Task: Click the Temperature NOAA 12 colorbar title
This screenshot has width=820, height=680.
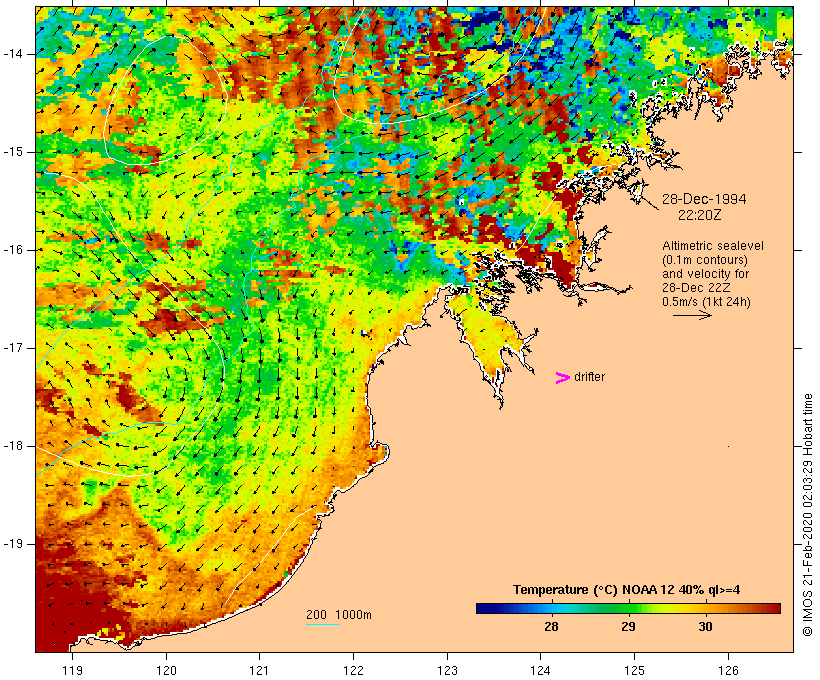Action: pos(627,590)
